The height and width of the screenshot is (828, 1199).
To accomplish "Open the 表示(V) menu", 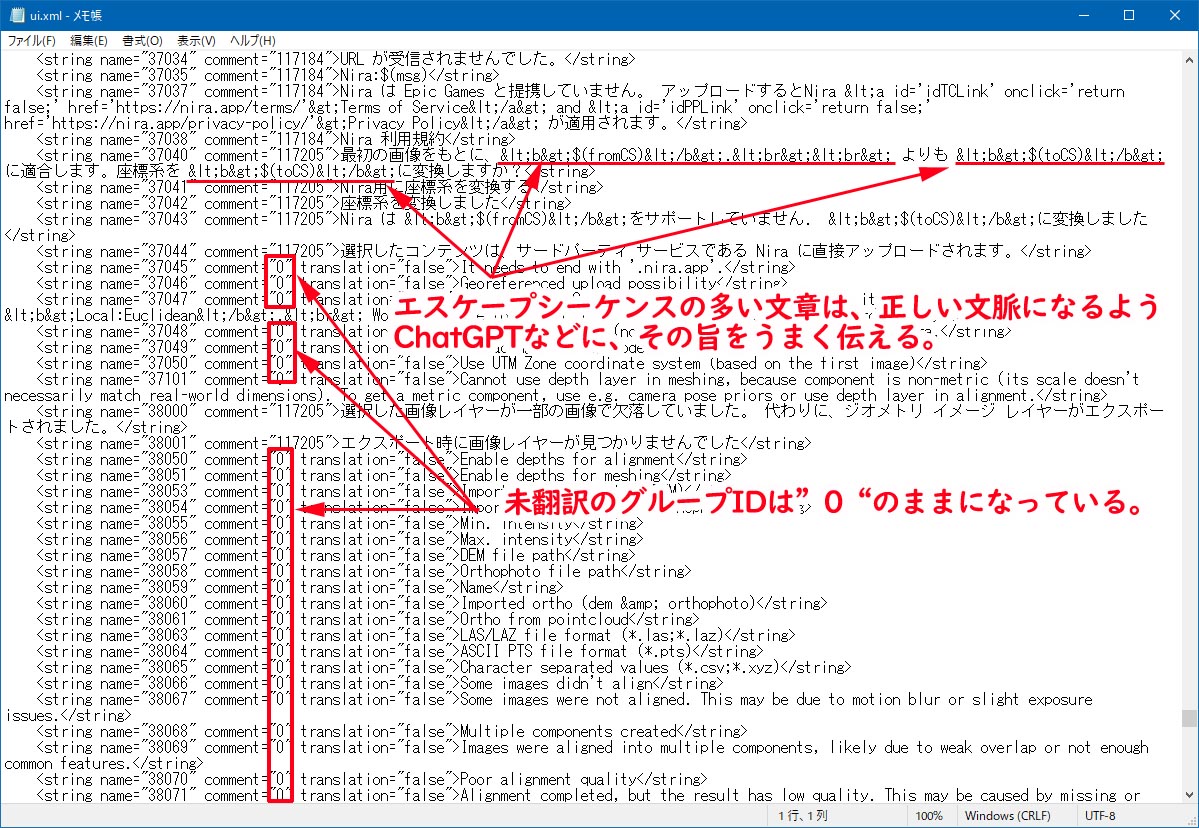I will click(196, 41).
